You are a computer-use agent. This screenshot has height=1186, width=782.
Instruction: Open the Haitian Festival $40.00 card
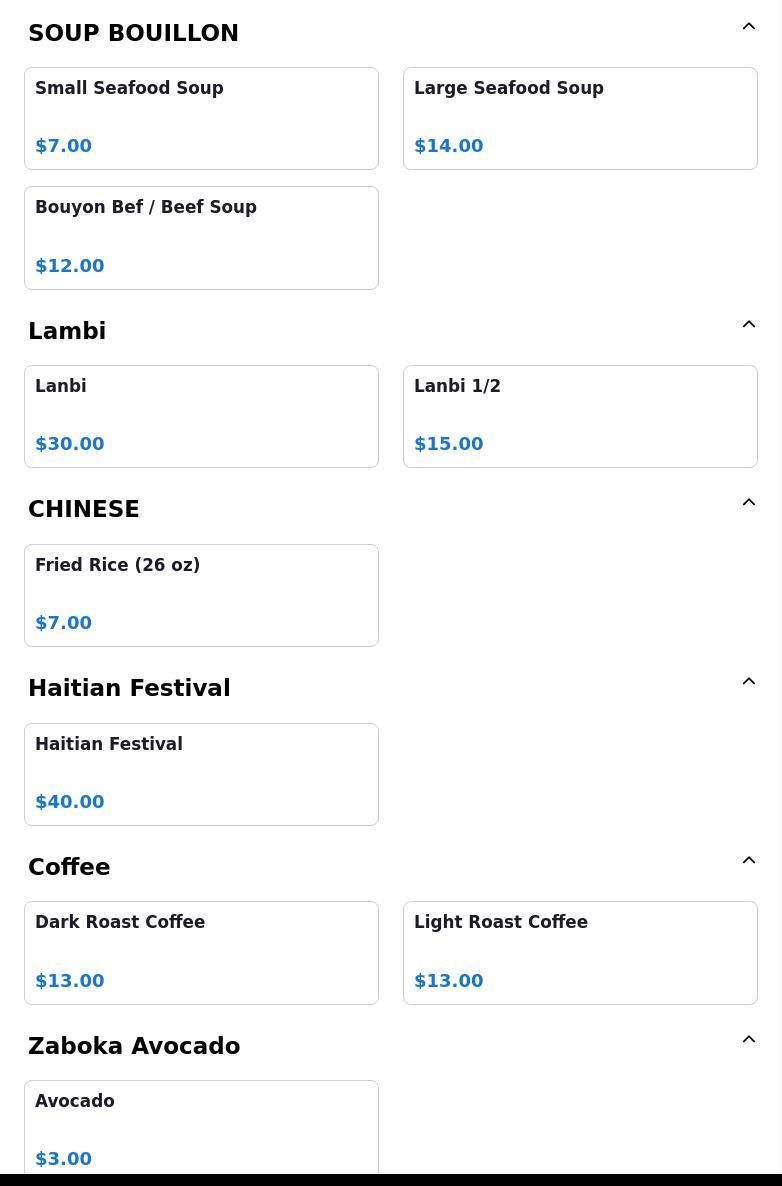(x=201, y=774)
